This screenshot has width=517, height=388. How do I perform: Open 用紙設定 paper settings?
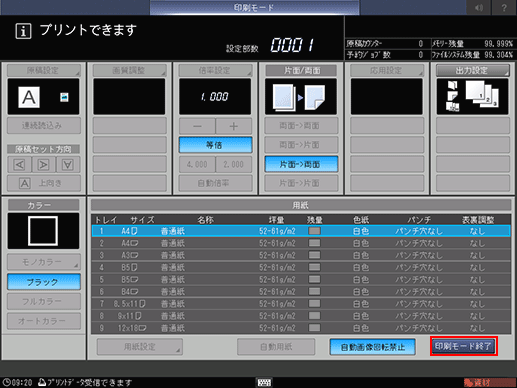(x=140, y=347)
